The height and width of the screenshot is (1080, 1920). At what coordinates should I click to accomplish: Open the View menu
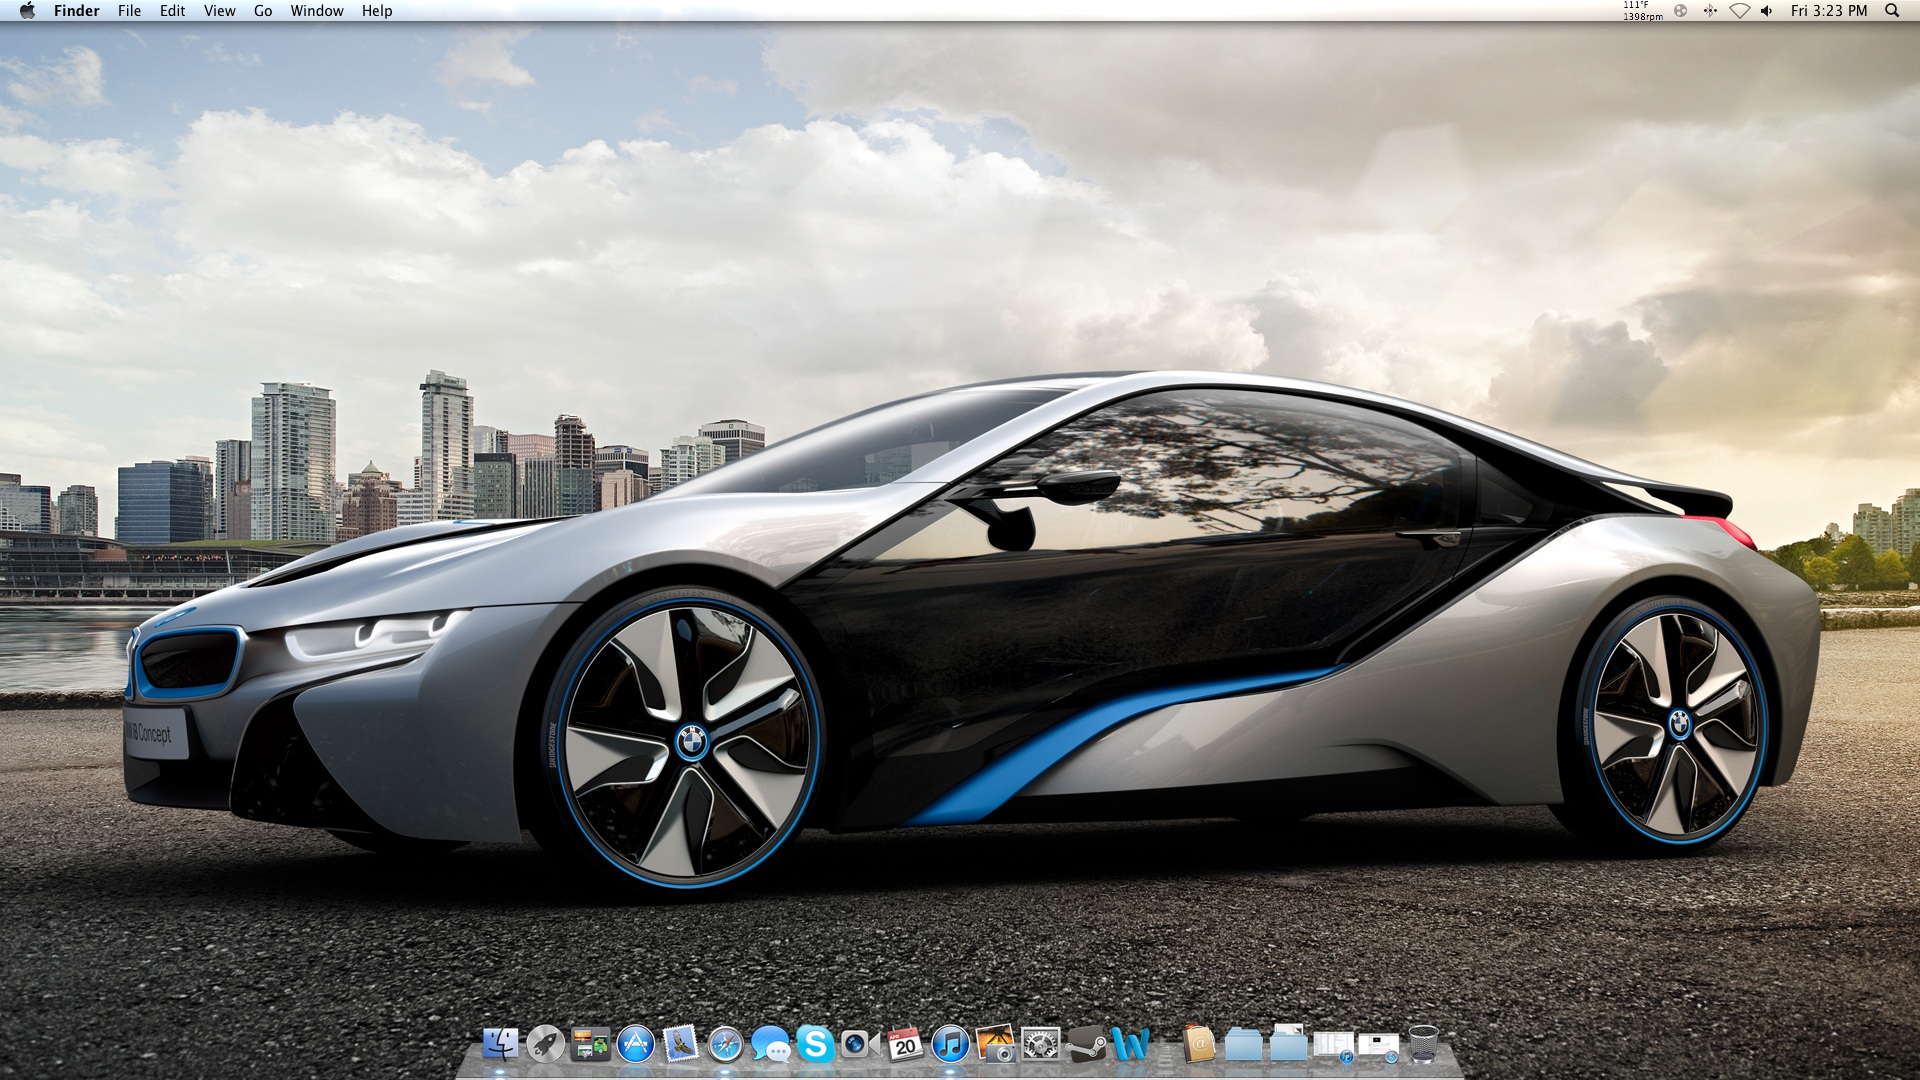click(219, 11)
